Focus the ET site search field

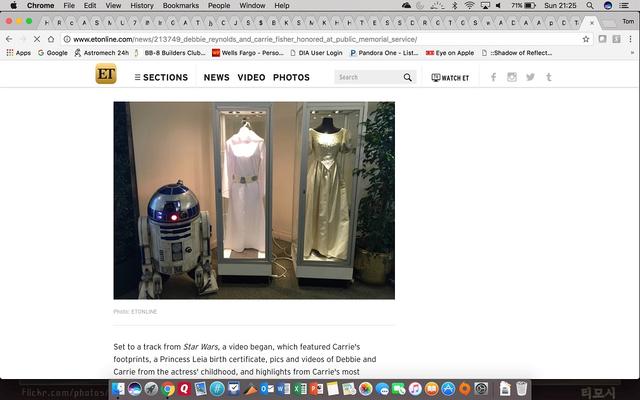(x=367, y=77)
